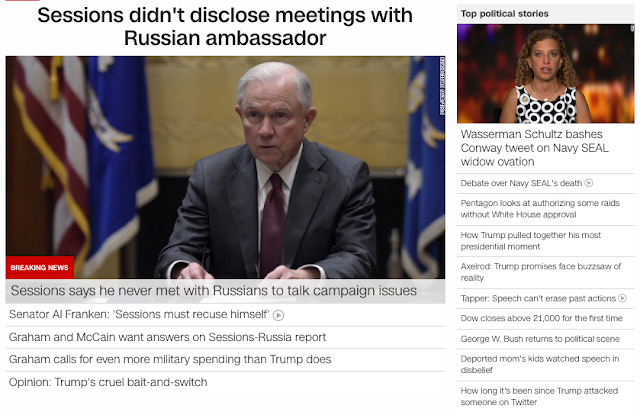
Task: Open Wasserman Schultz video thumbnail
Action: [546, 73]
